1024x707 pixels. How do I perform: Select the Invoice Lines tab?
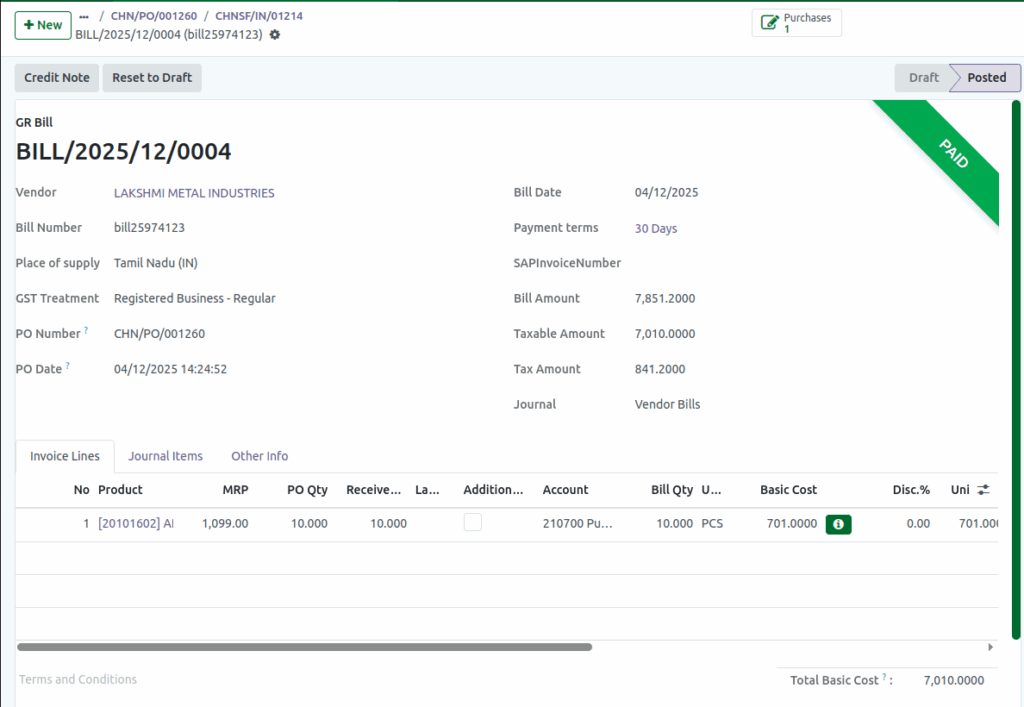click(x=64, y=456)
